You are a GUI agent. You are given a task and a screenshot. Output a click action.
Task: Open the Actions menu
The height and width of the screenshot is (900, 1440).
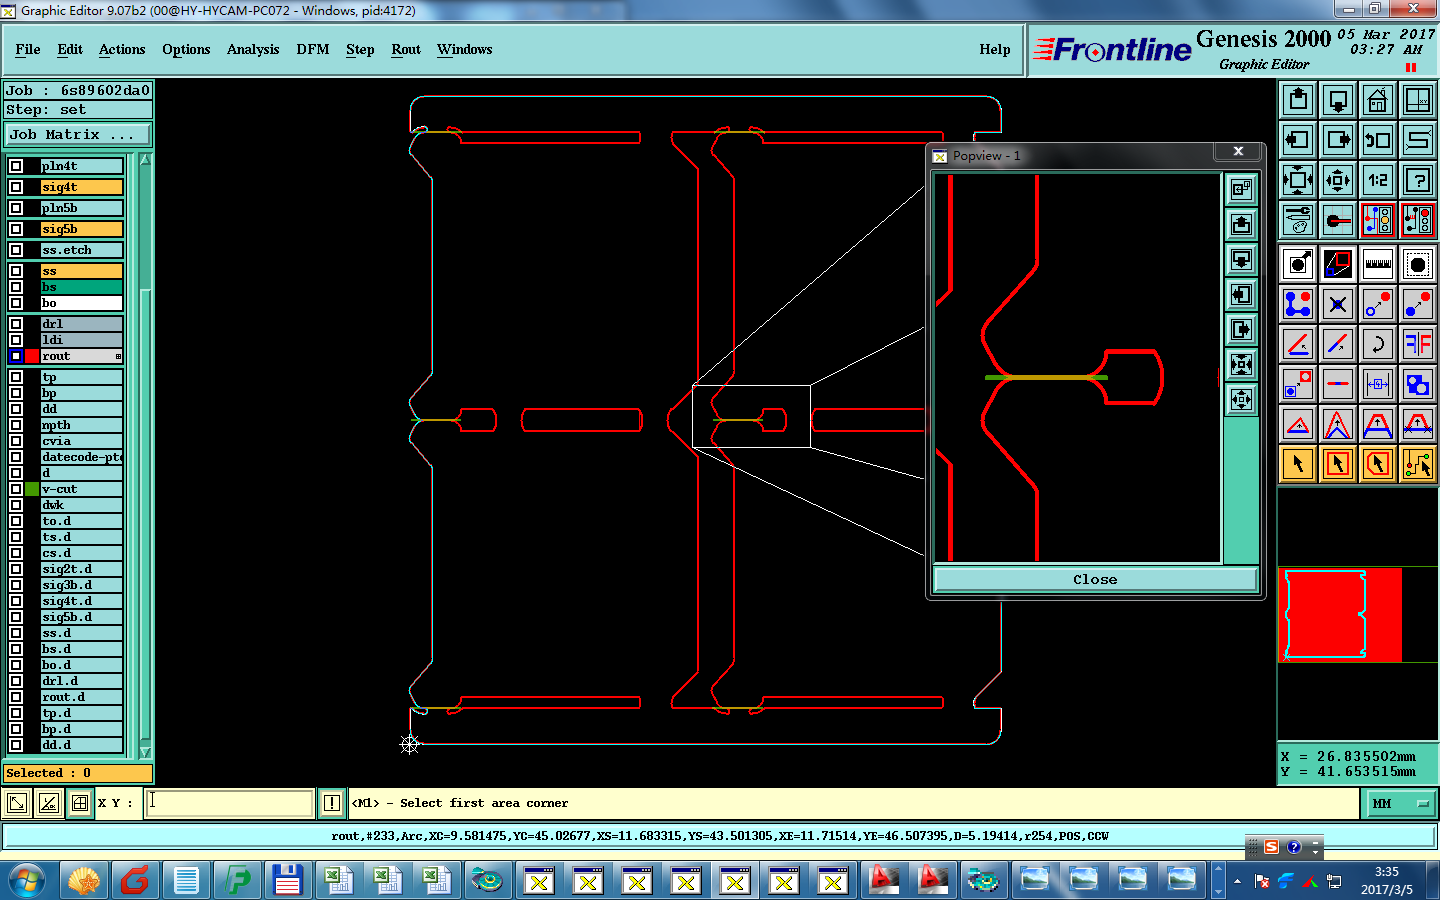[x=122, y=50]
